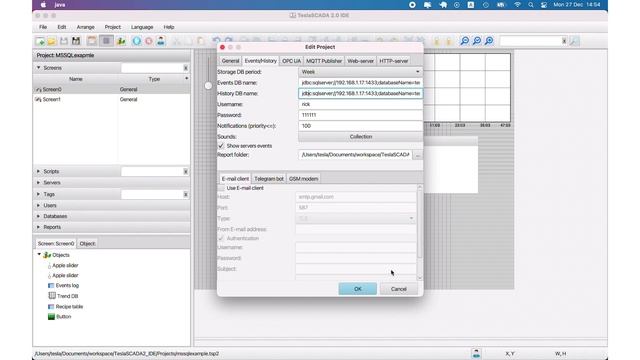The image size is (640, 360).
Task: Click the new screen window toolbar icon
Action: tap(92, 41)
